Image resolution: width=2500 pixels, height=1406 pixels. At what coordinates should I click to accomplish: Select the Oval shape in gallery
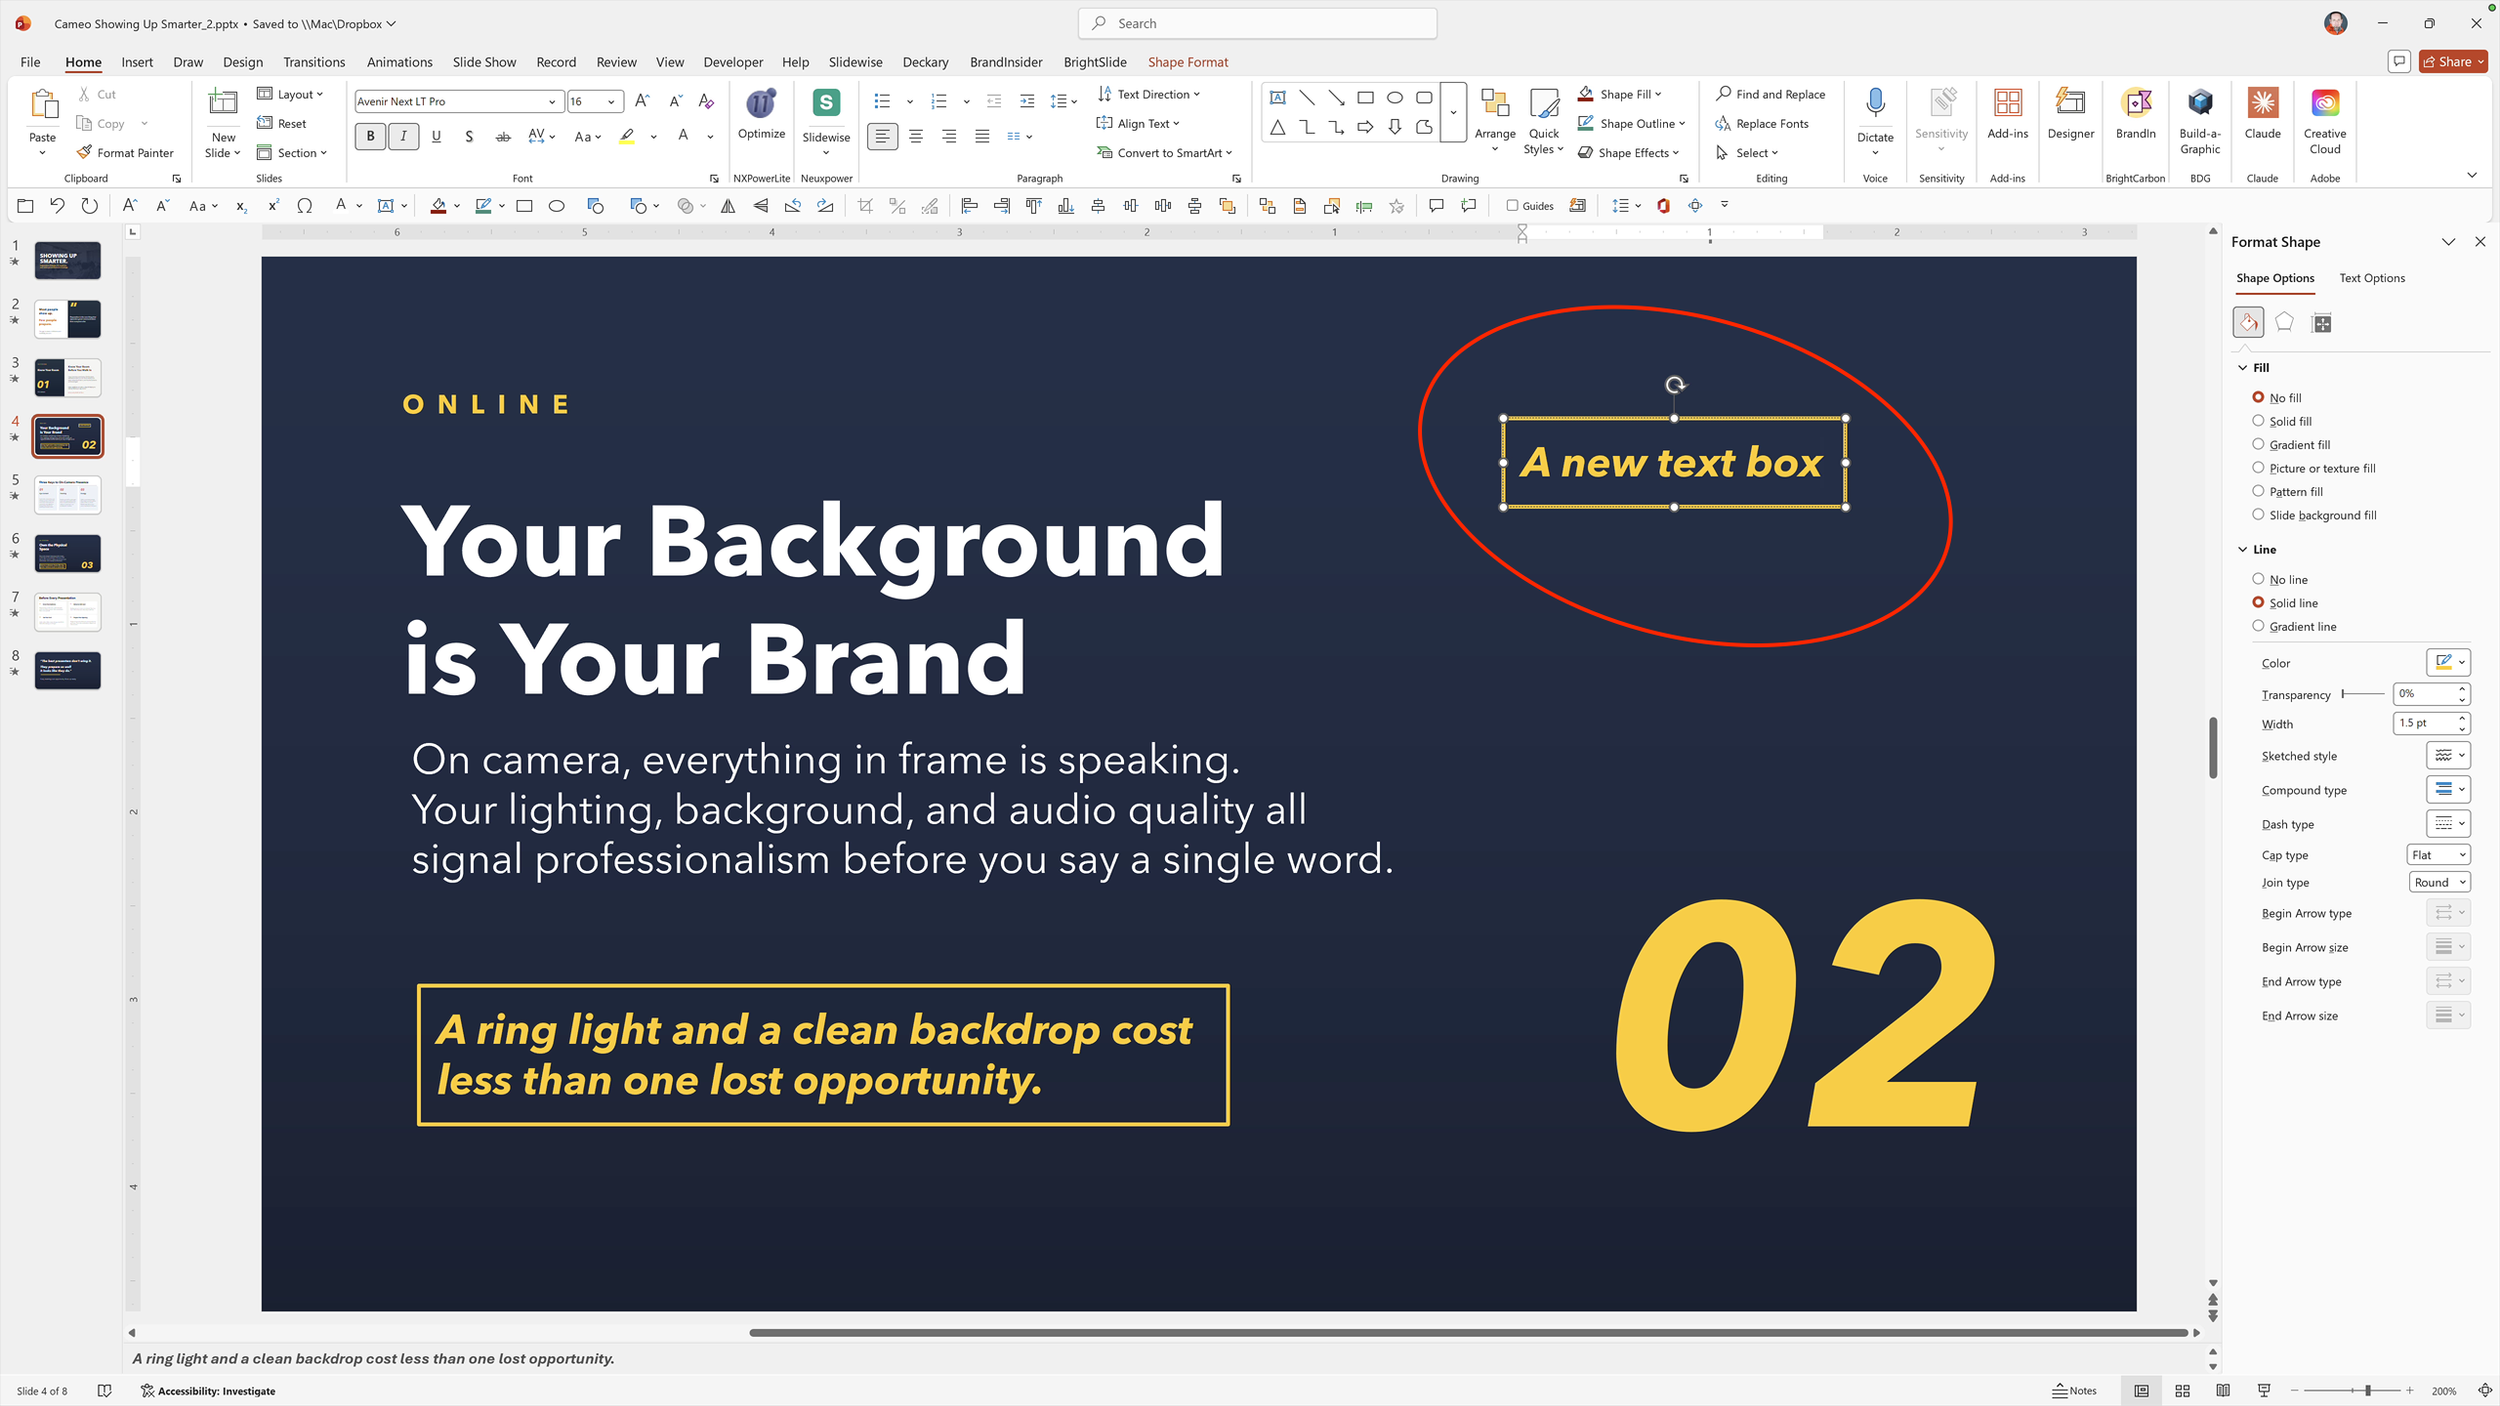[x=1394, y=97]
